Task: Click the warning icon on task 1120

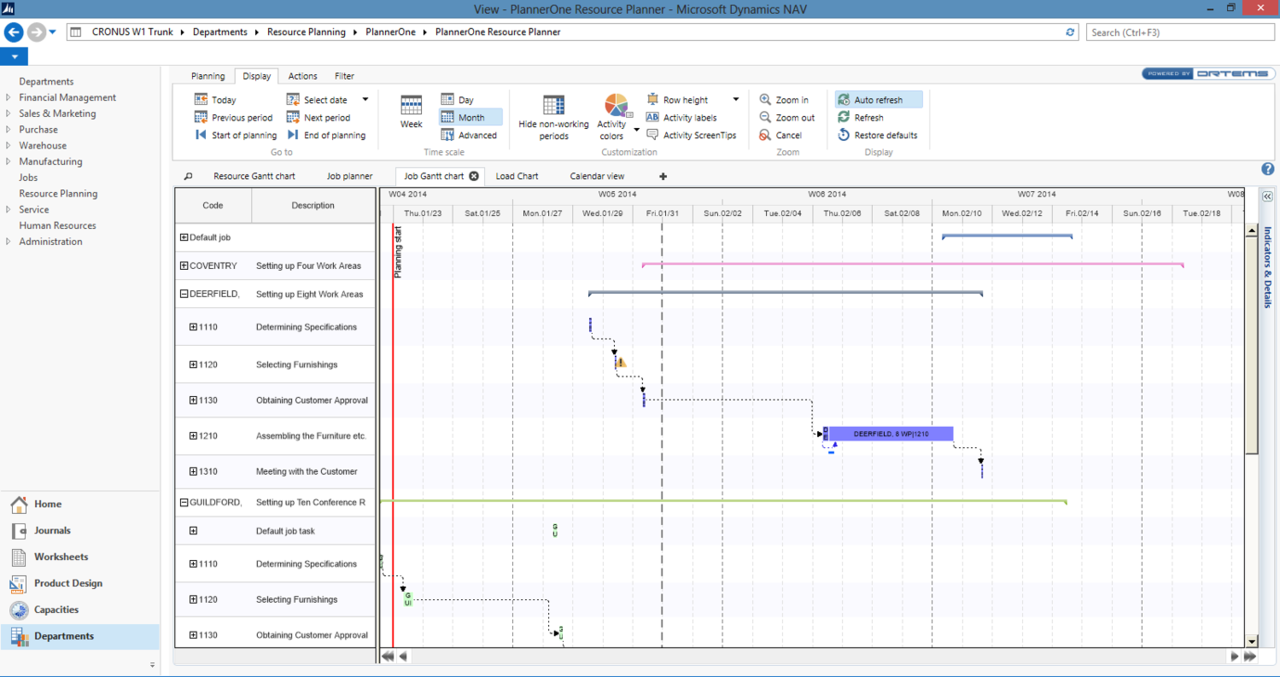Action: pos(621,362)
